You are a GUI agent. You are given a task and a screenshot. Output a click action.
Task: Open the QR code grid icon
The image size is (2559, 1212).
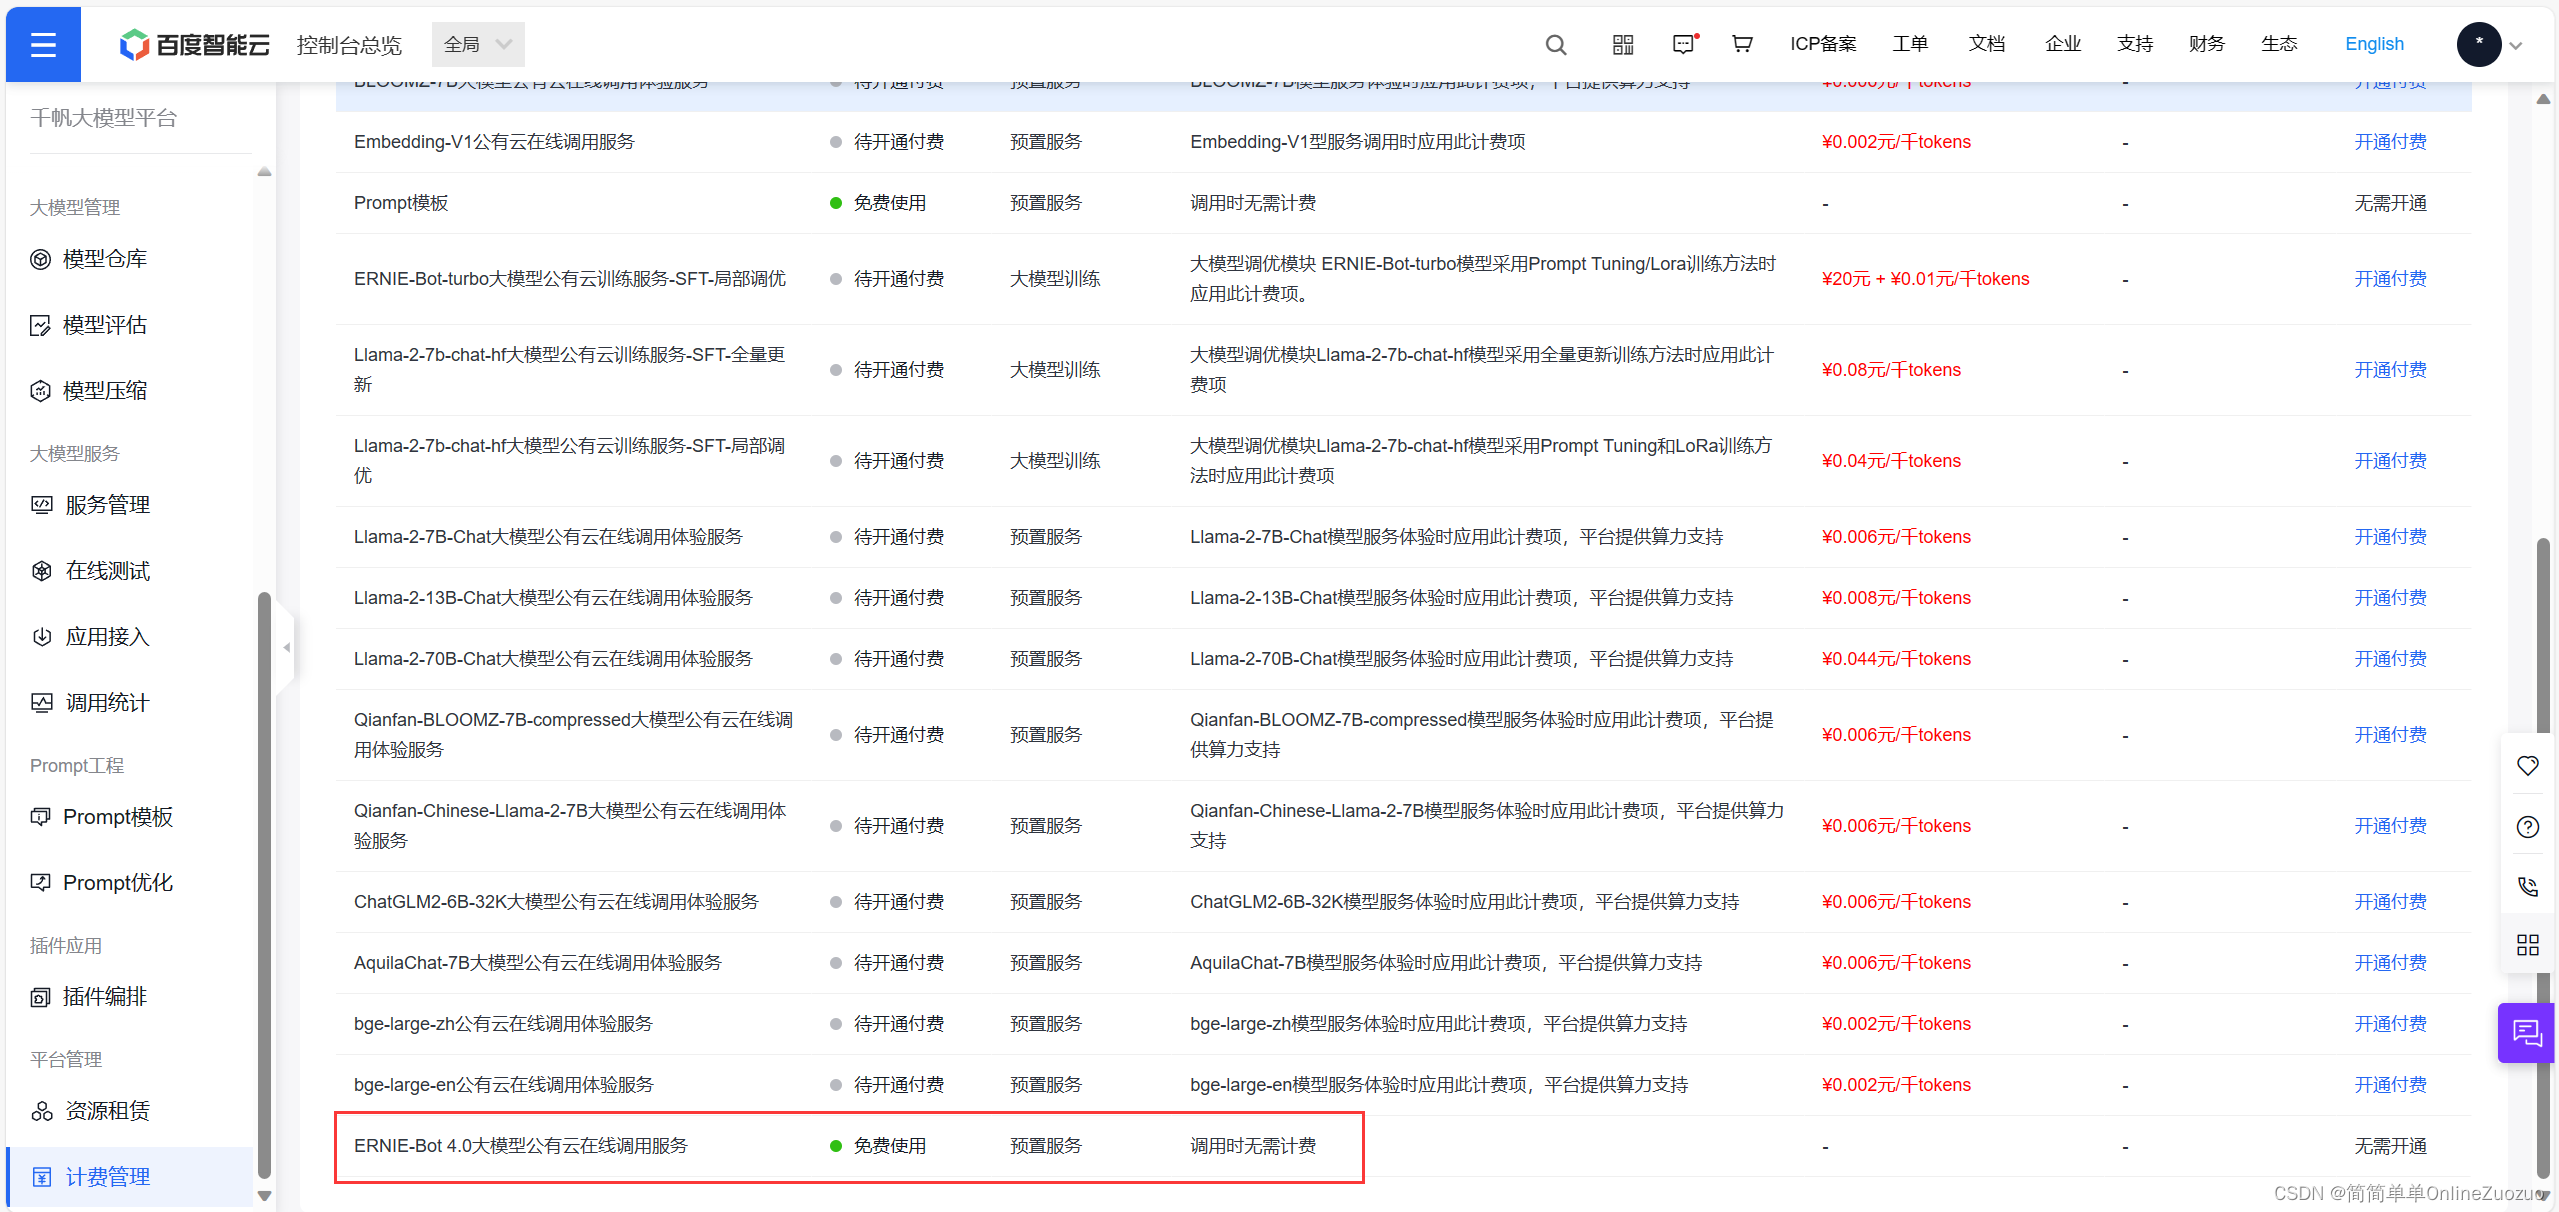pyautogui.click(x=1623, y=45)
